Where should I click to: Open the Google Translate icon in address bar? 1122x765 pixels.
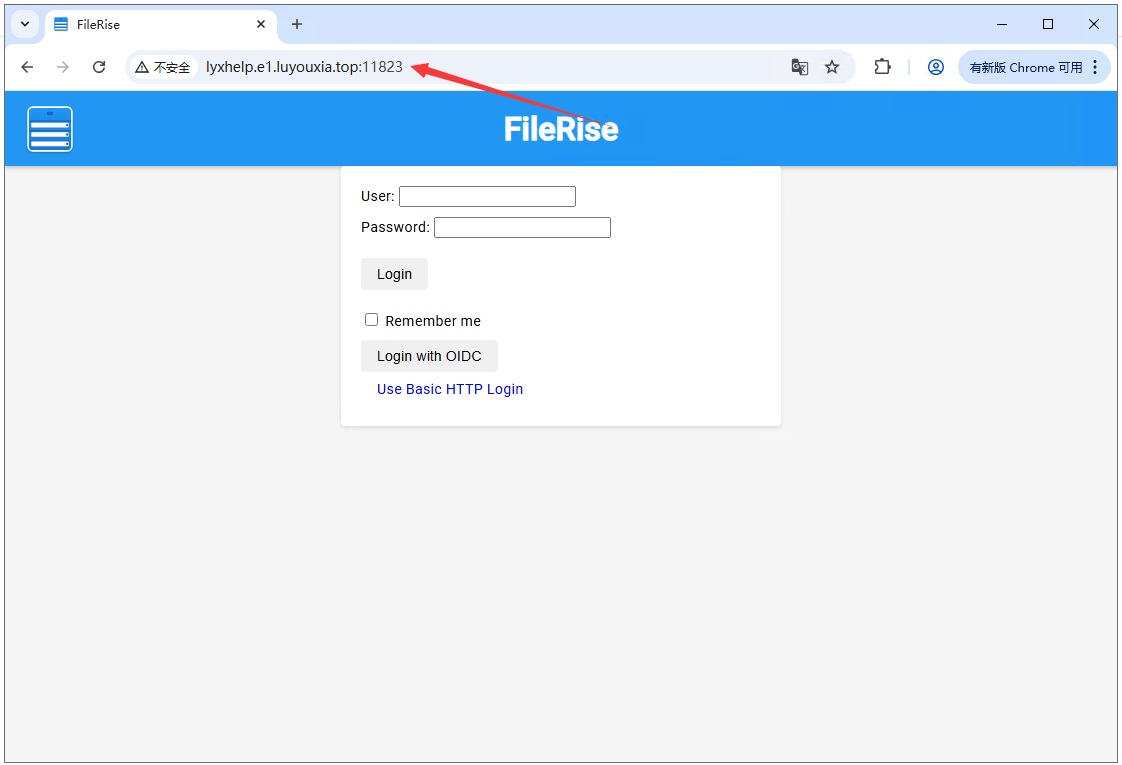(x=800, y=66)
